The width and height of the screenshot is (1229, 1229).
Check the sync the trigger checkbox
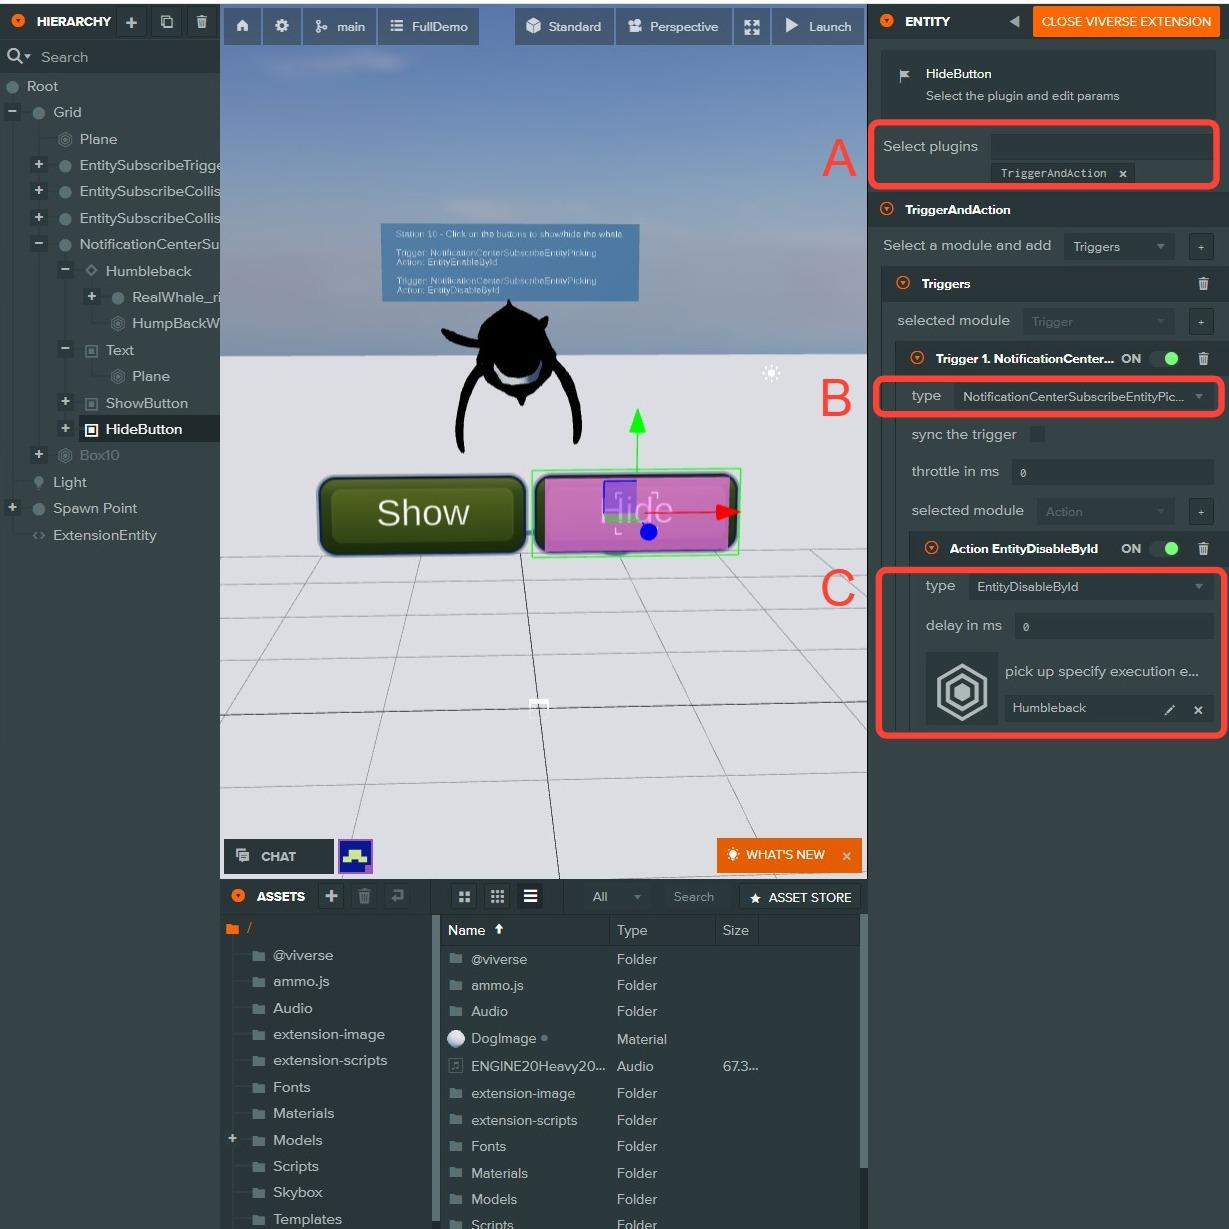[1037, 434]
